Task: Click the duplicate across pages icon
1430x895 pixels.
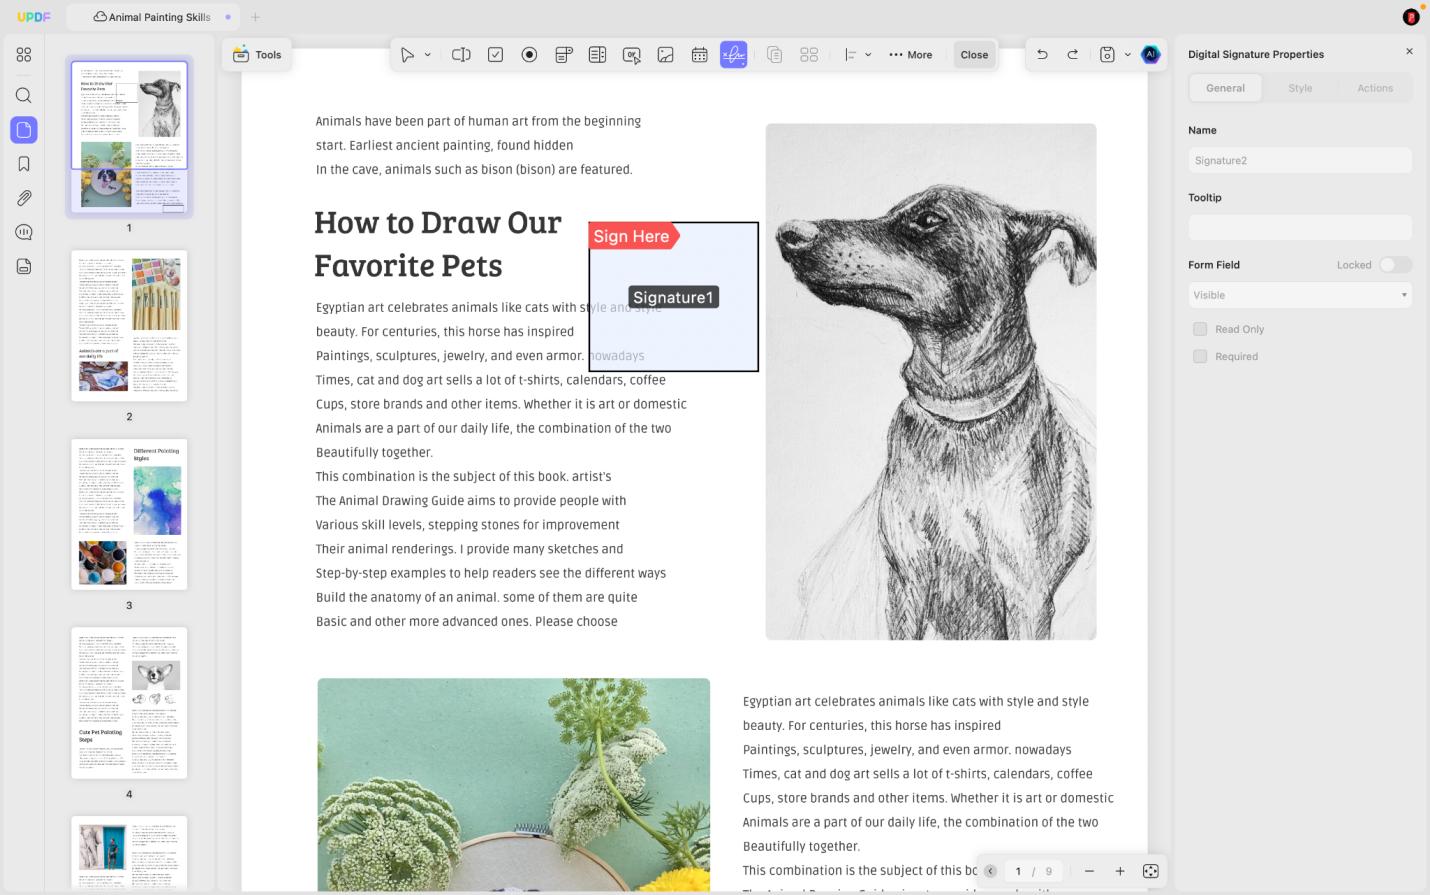Action: coord(774,55)
